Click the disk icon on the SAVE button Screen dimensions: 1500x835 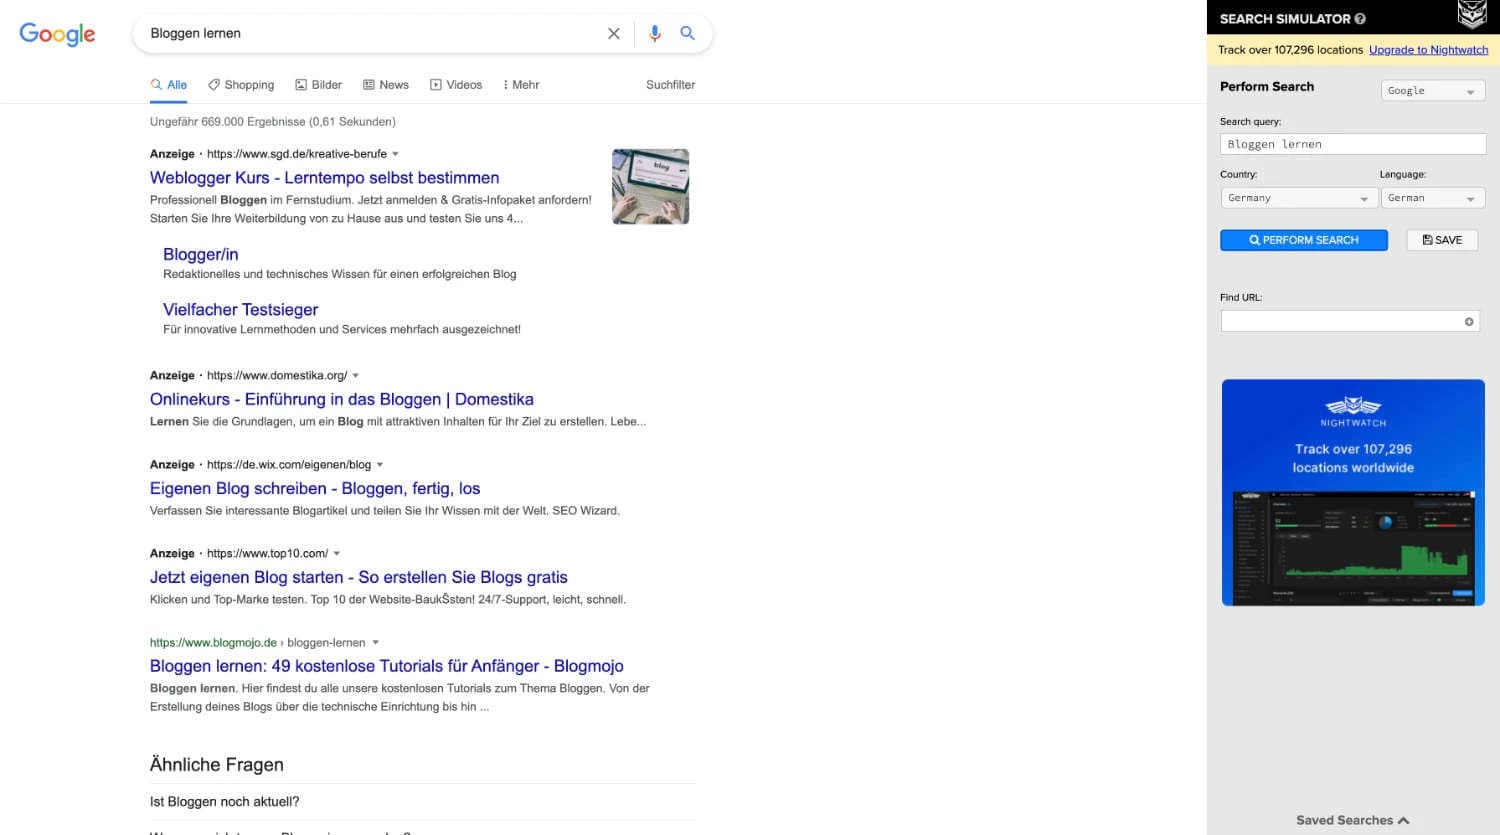point(1427,239)
